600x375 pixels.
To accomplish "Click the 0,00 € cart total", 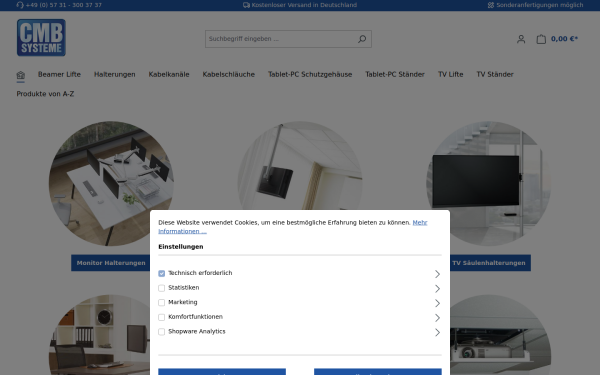I will click(564, 39).
